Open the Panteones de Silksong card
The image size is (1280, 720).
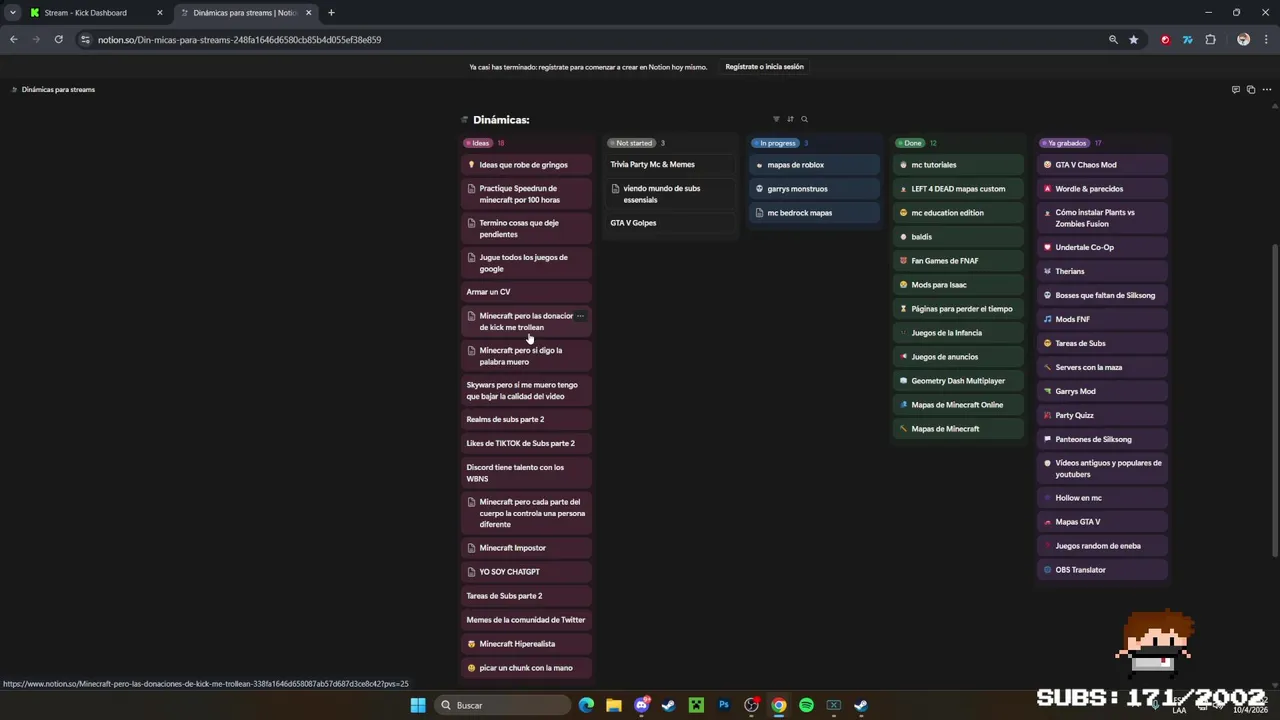coord(1103,439)
